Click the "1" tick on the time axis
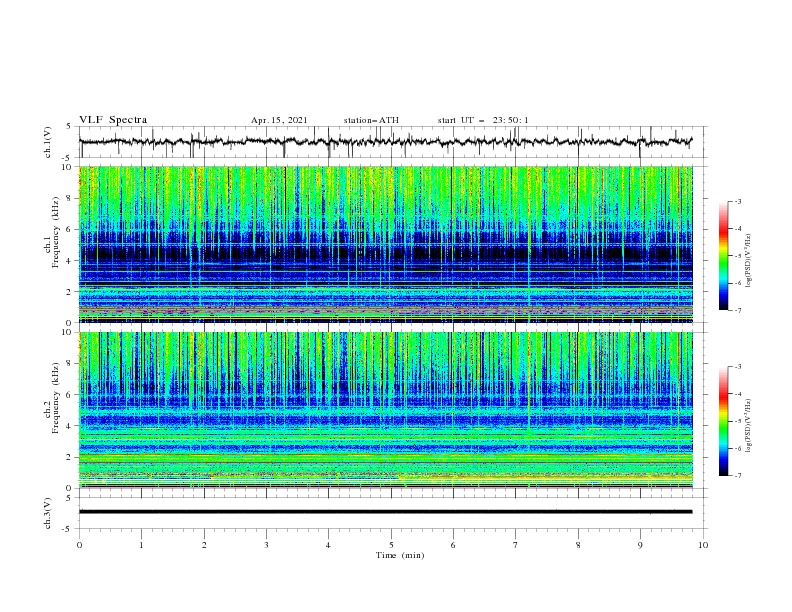792x612 pixels. click(141, 545)
